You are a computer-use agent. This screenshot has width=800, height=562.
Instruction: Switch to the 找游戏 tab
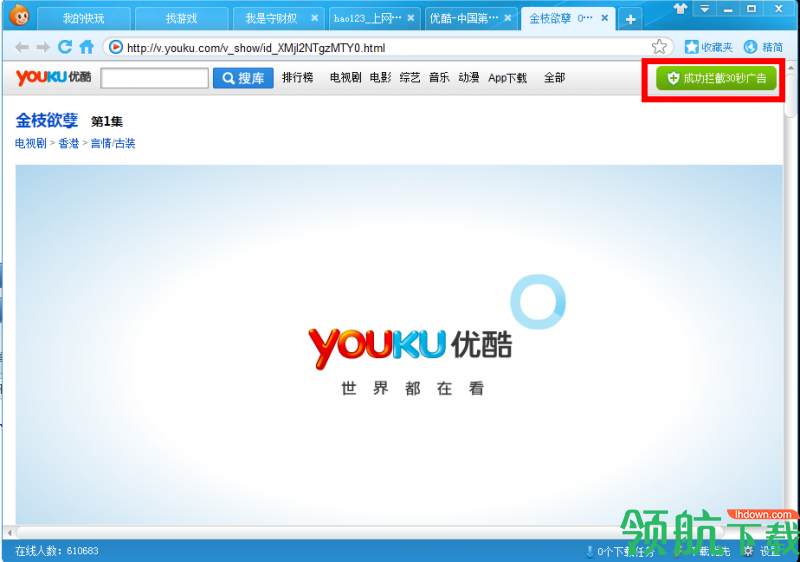181,19
